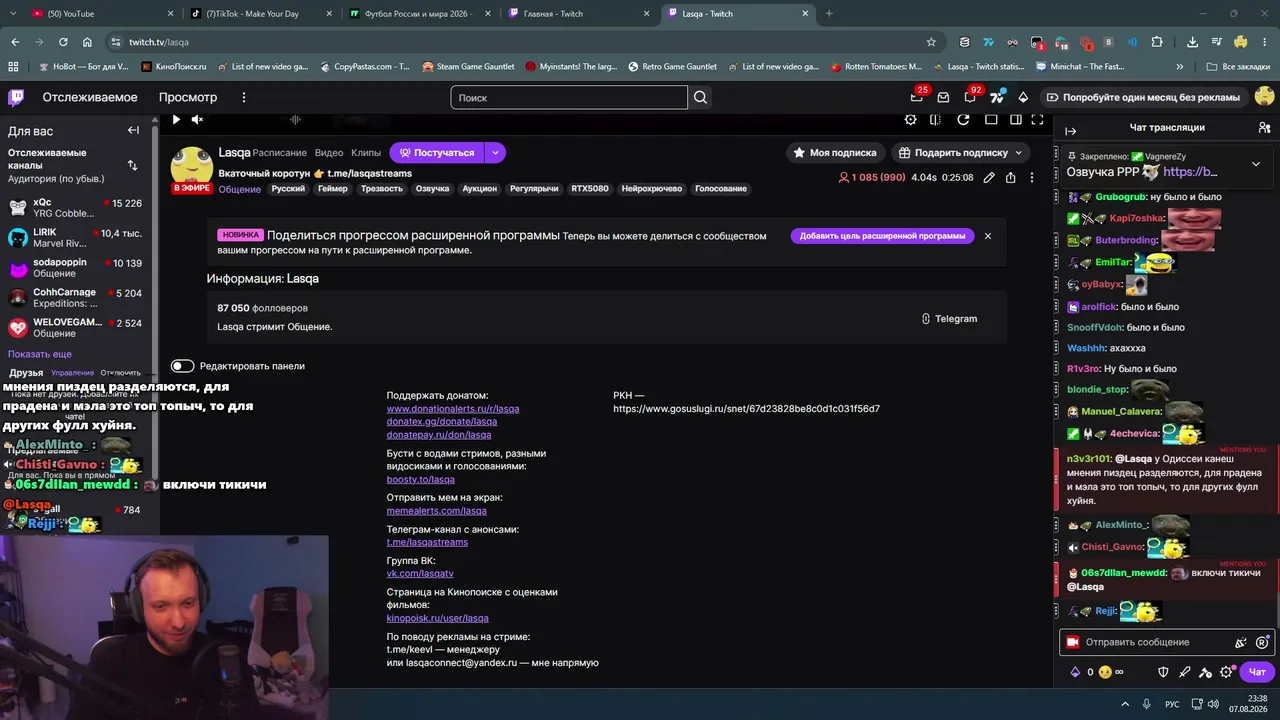Open the browser extensions puzzle icon
The width and height of the screenshot is (1280, 720).
click(x=1157, y=42)
